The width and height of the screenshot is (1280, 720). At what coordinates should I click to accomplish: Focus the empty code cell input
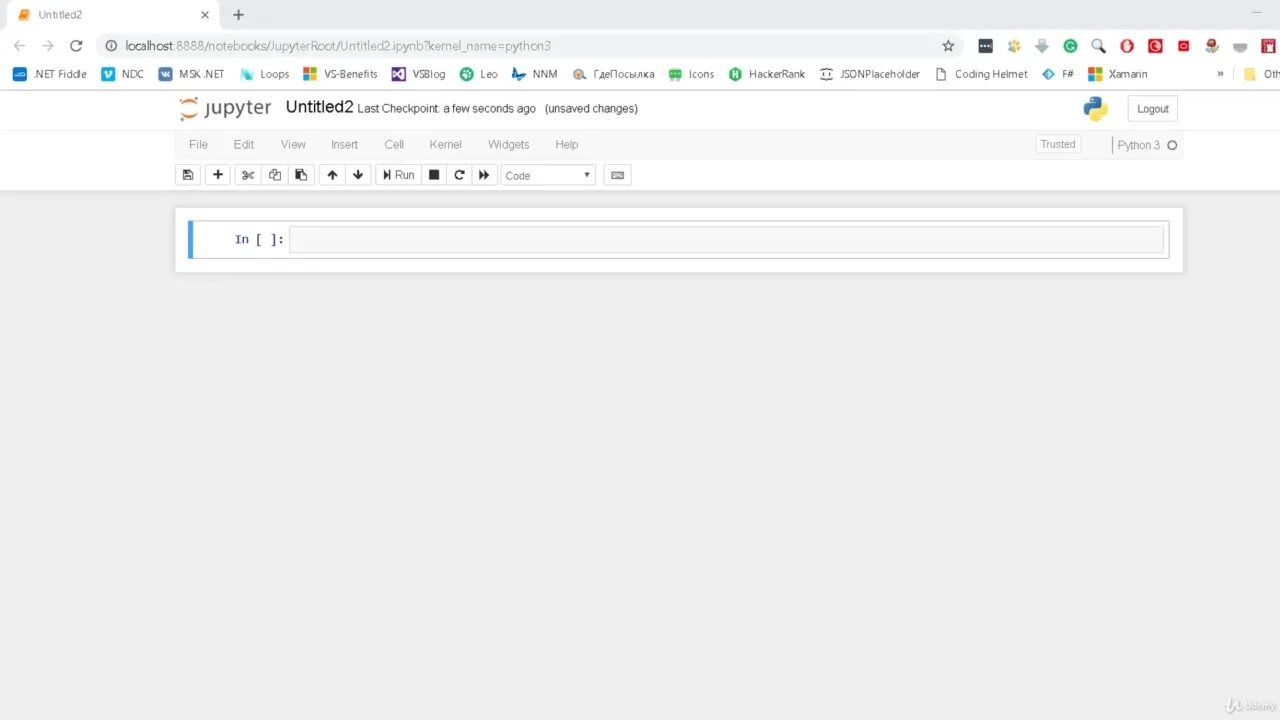click(726, 240)
